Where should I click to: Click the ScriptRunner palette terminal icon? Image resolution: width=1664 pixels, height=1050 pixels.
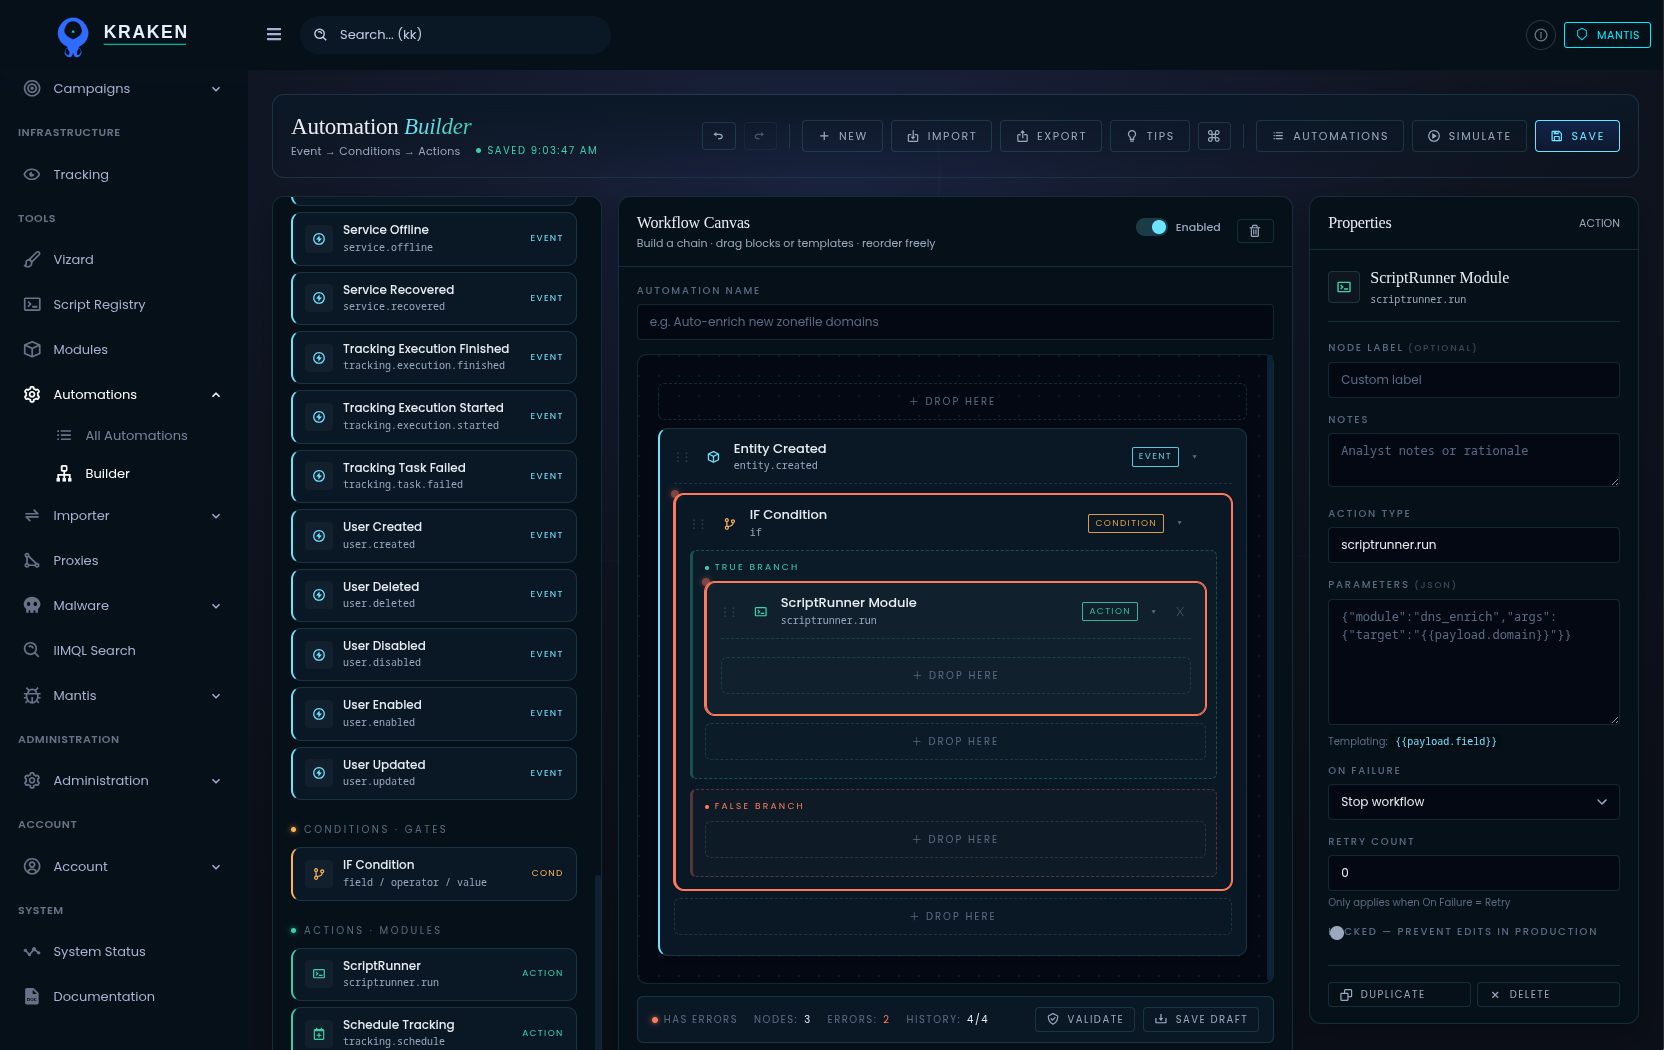[x=319, y=974]
